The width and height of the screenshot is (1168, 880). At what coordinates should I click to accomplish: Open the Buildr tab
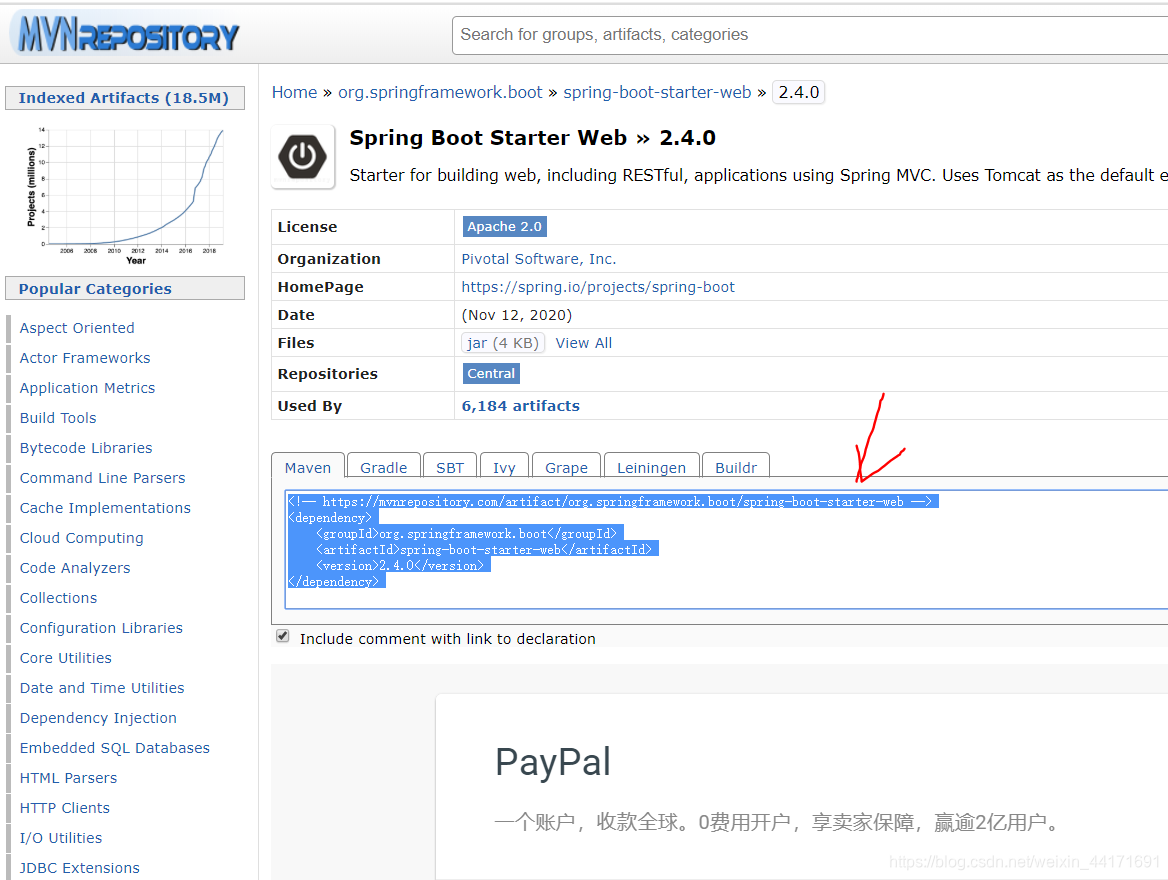tap(736, 467)
